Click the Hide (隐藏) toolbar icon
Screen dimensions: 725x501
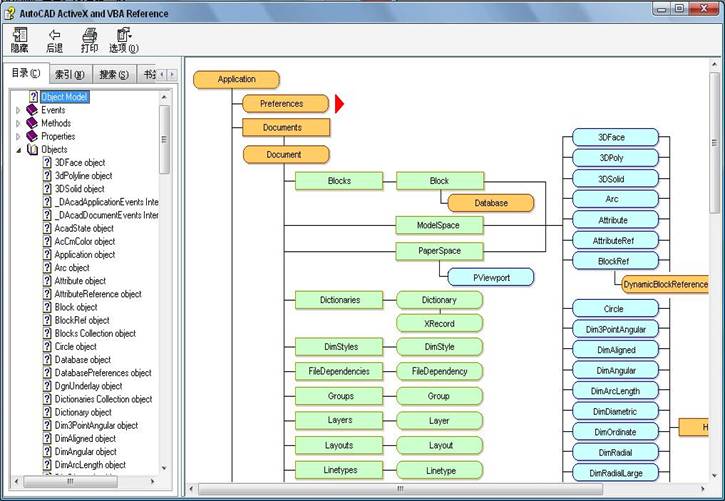(x=19, y=35)
